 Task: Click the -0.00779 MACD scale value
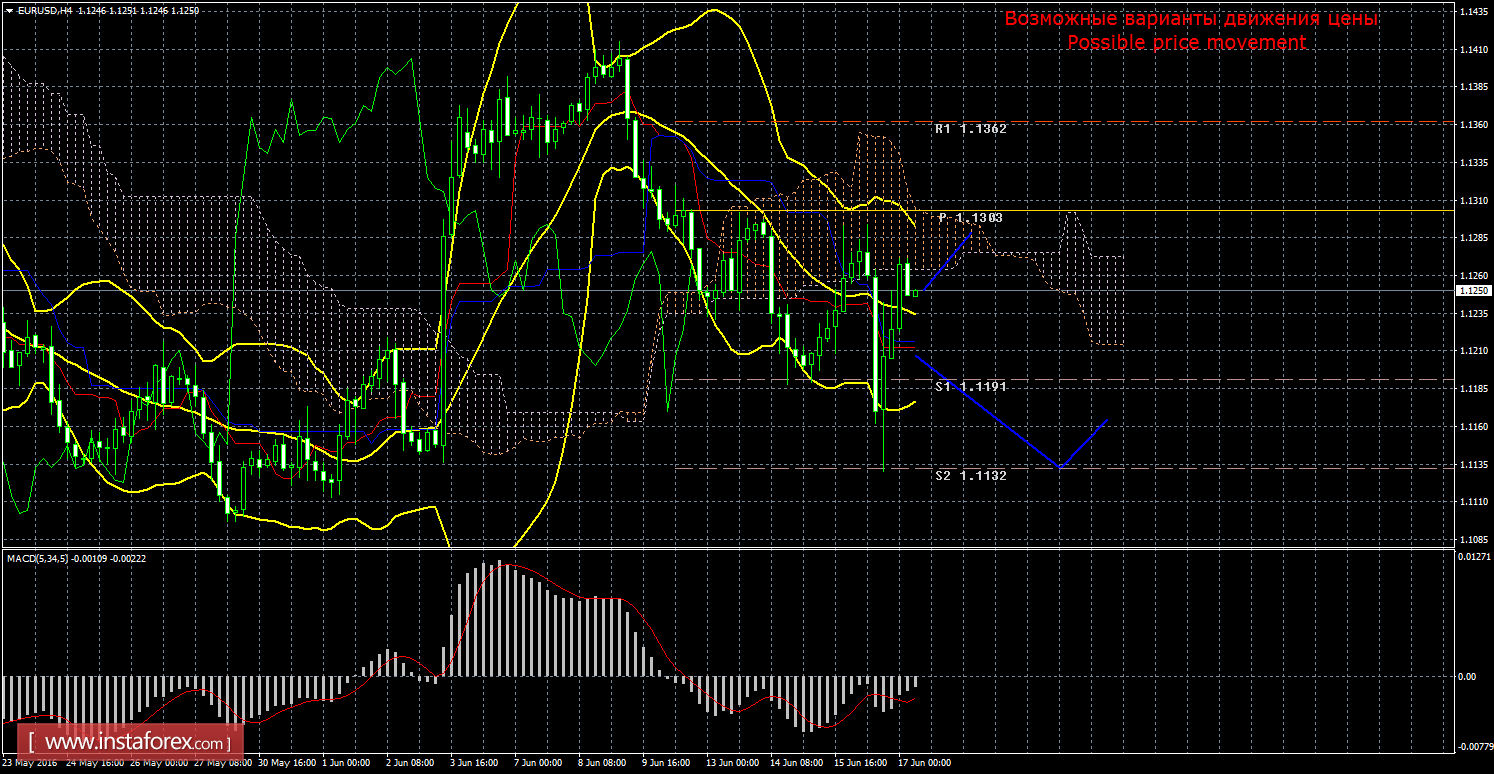coord(1474,747)
